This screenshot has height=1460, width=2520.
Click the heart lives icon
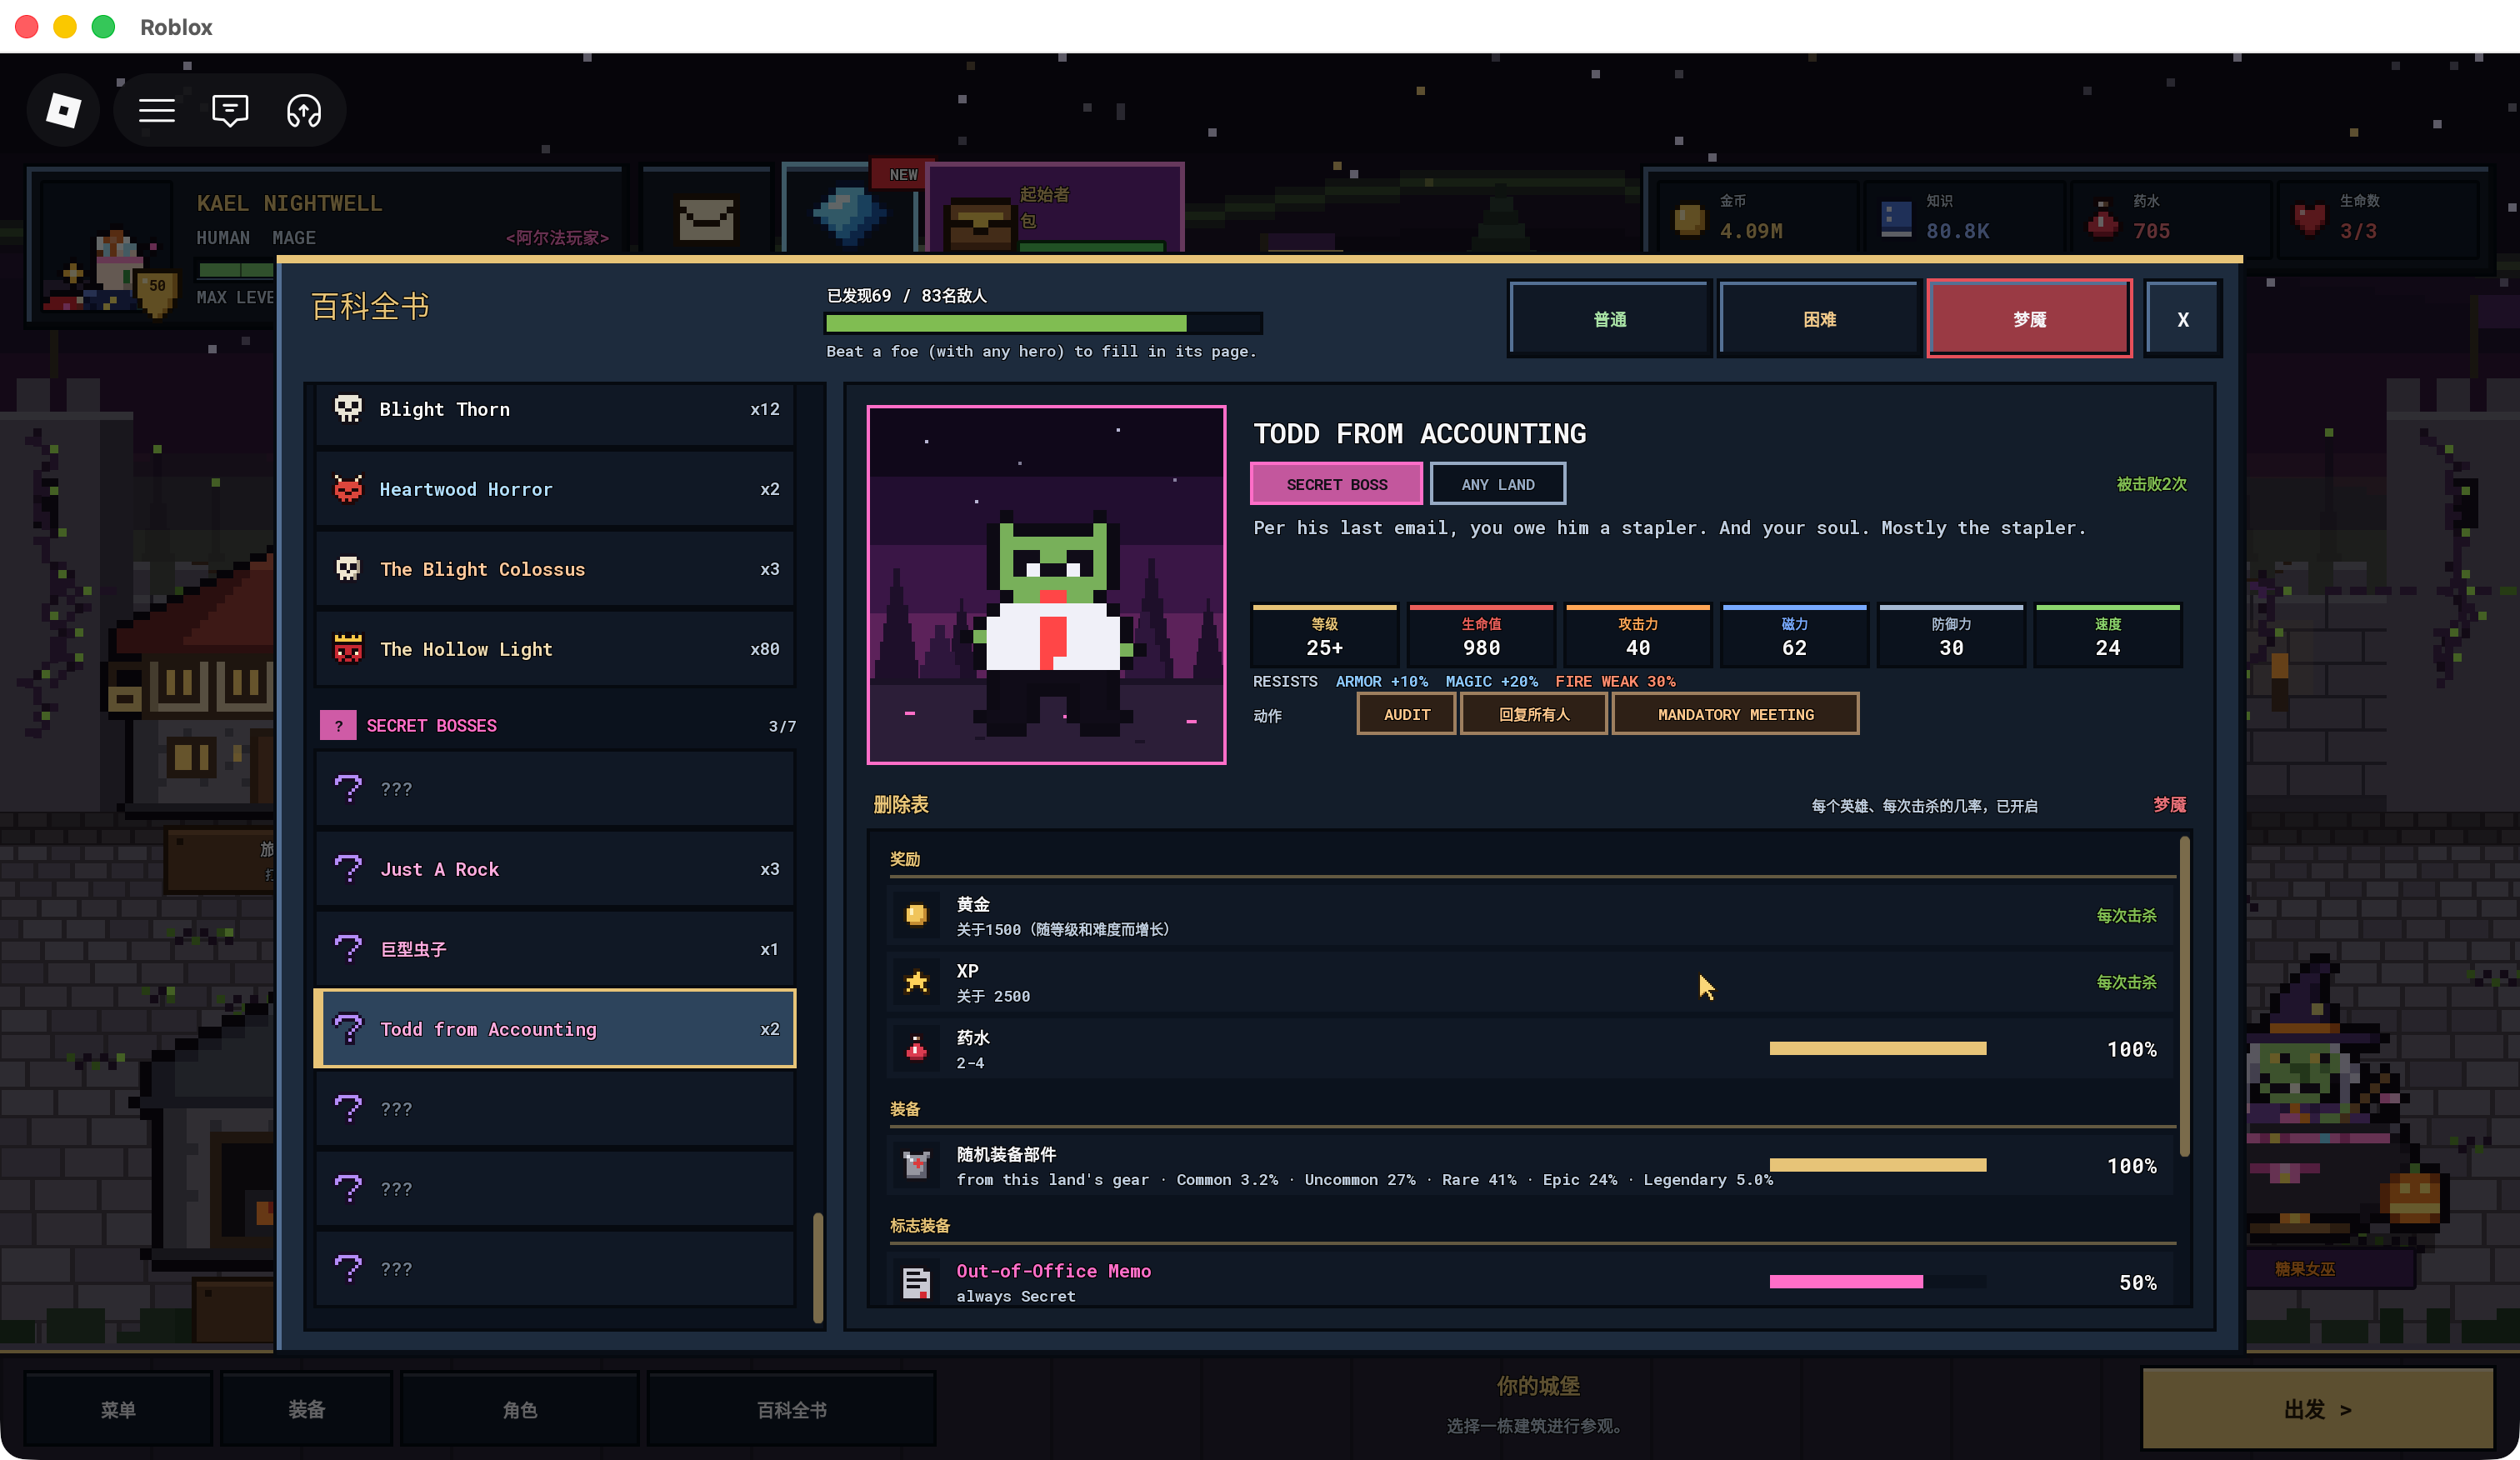[2309, 219]
